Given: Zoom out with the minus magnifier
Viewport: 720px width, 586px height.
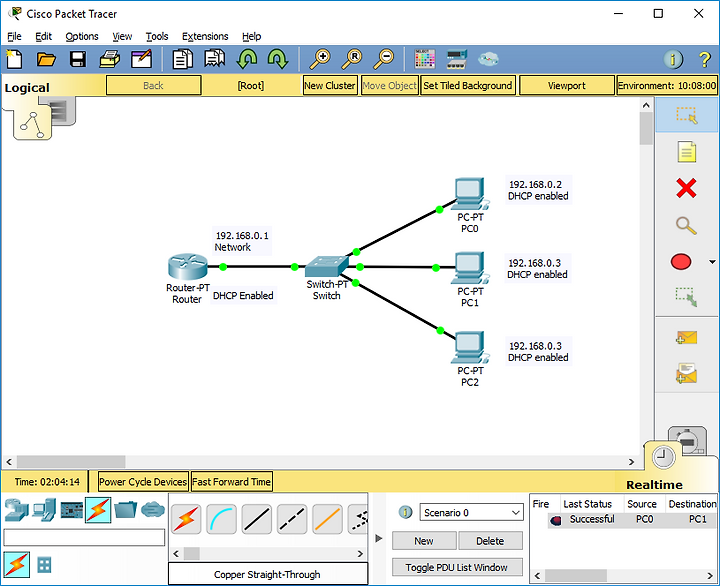Looking at the screenshot, I should pyautogui.click(x=383, y=60).
